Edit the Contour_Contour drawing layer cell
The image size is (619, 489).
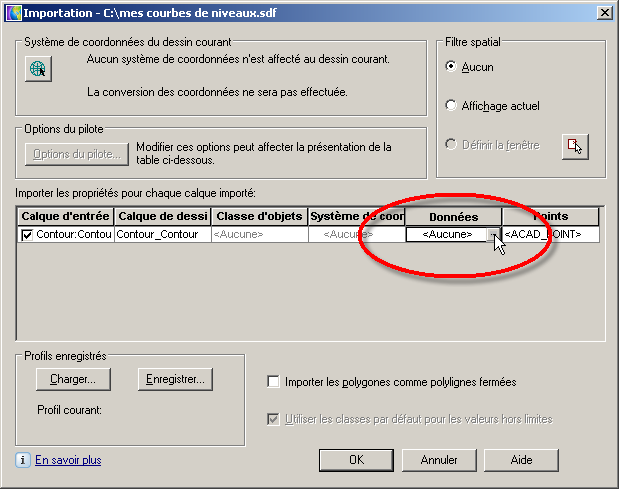pyautogui.click(x=161, y=234)
